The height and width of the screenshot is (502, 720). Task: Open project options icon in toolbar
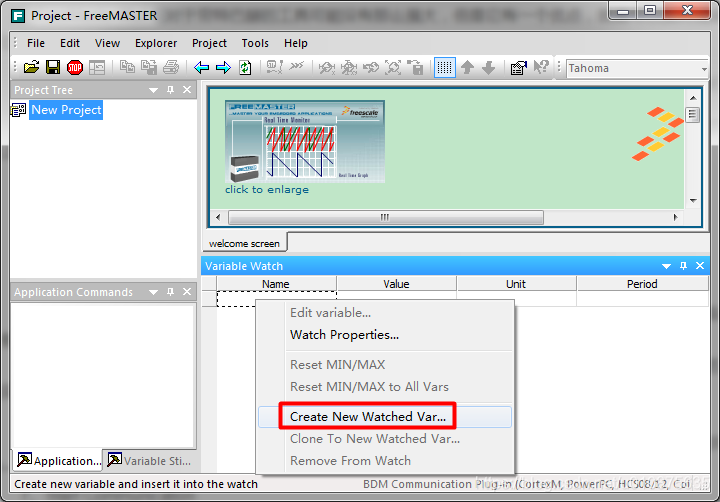518,68
